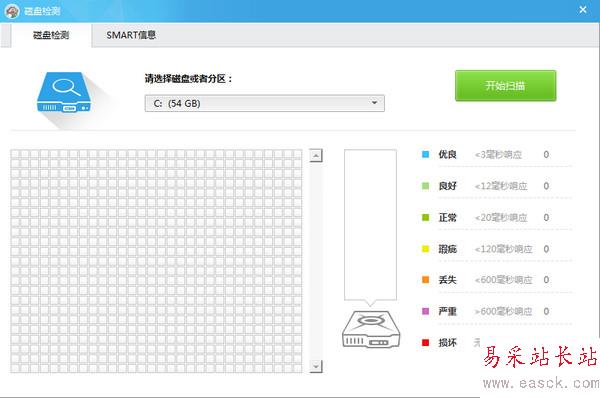Click the 严重 legend label
The height and width of the screenshot is (398, 600).
[x=447, y=311]
